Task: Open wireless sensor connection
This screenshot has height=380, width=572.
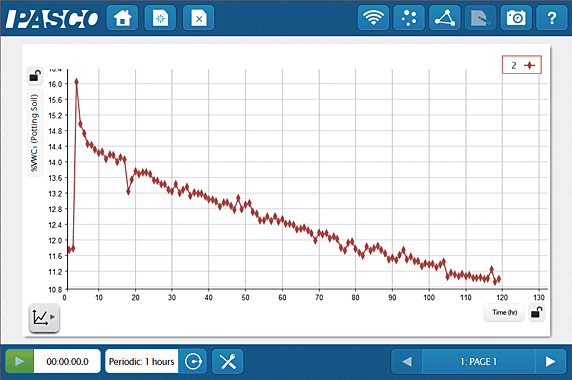Action: pyautogui.click(x=373, y=18)
